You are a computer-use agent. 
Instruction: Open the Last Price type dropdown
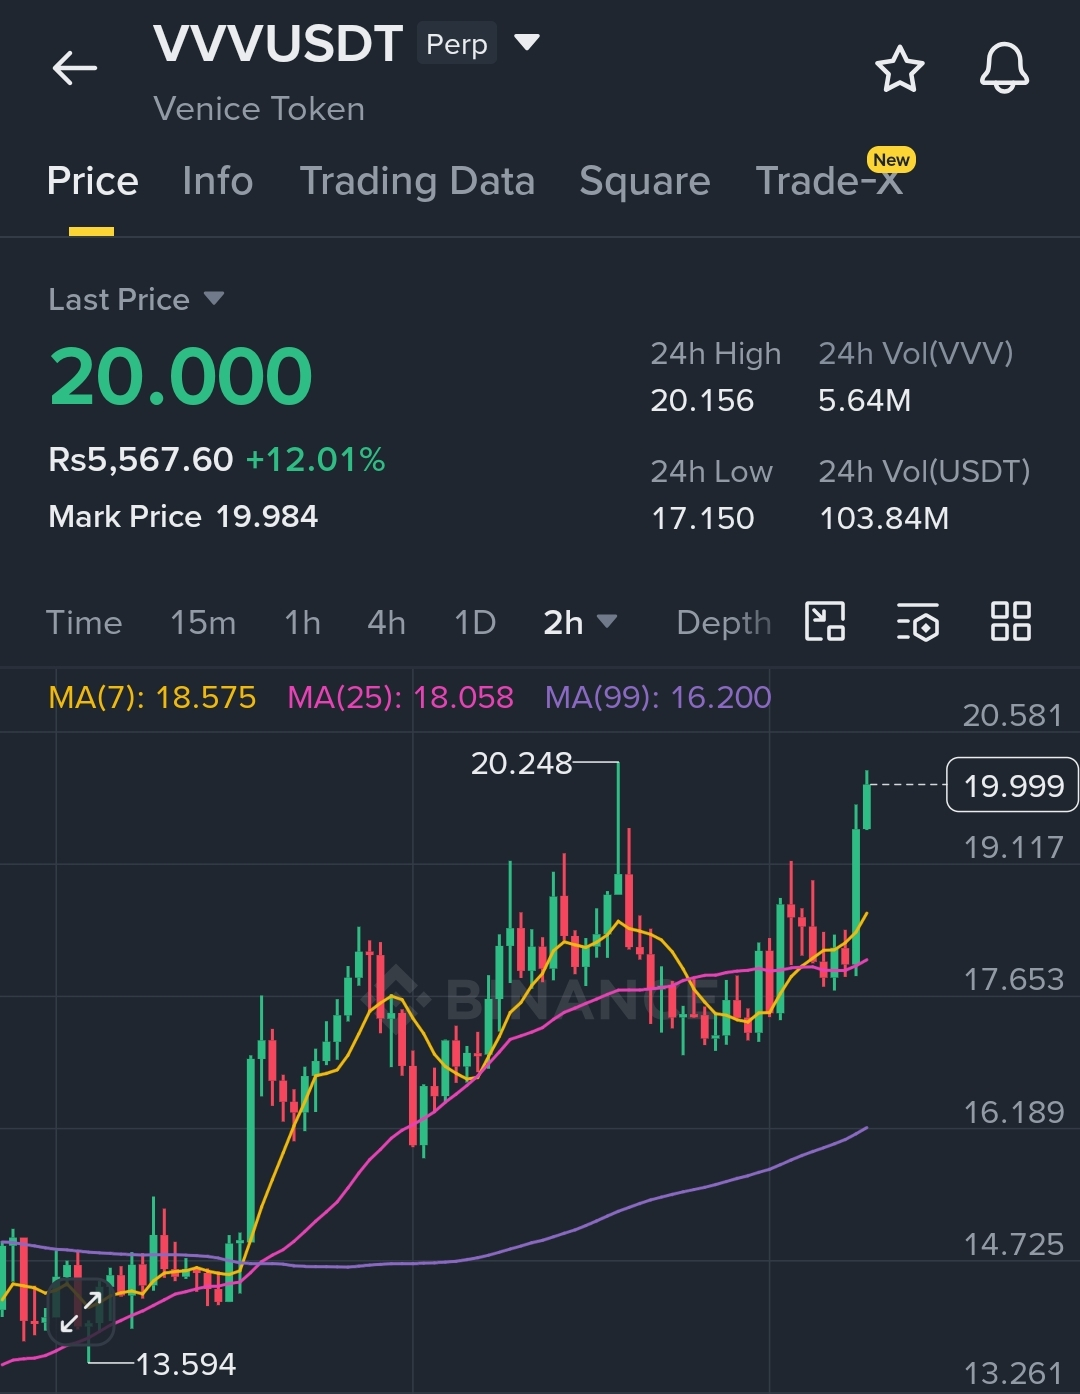pyautogui.click(x=213, y=298)
